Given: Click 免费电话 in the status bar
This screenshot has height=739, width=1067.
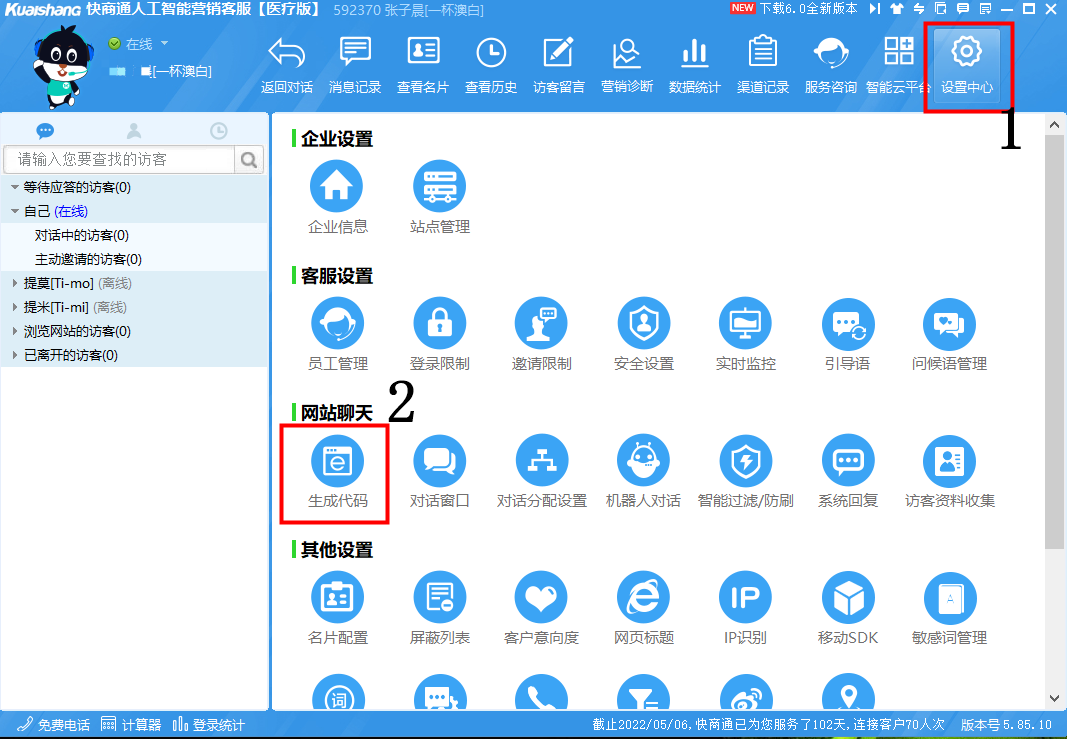Looking at the screenshot, I should [x=54, y=725].
